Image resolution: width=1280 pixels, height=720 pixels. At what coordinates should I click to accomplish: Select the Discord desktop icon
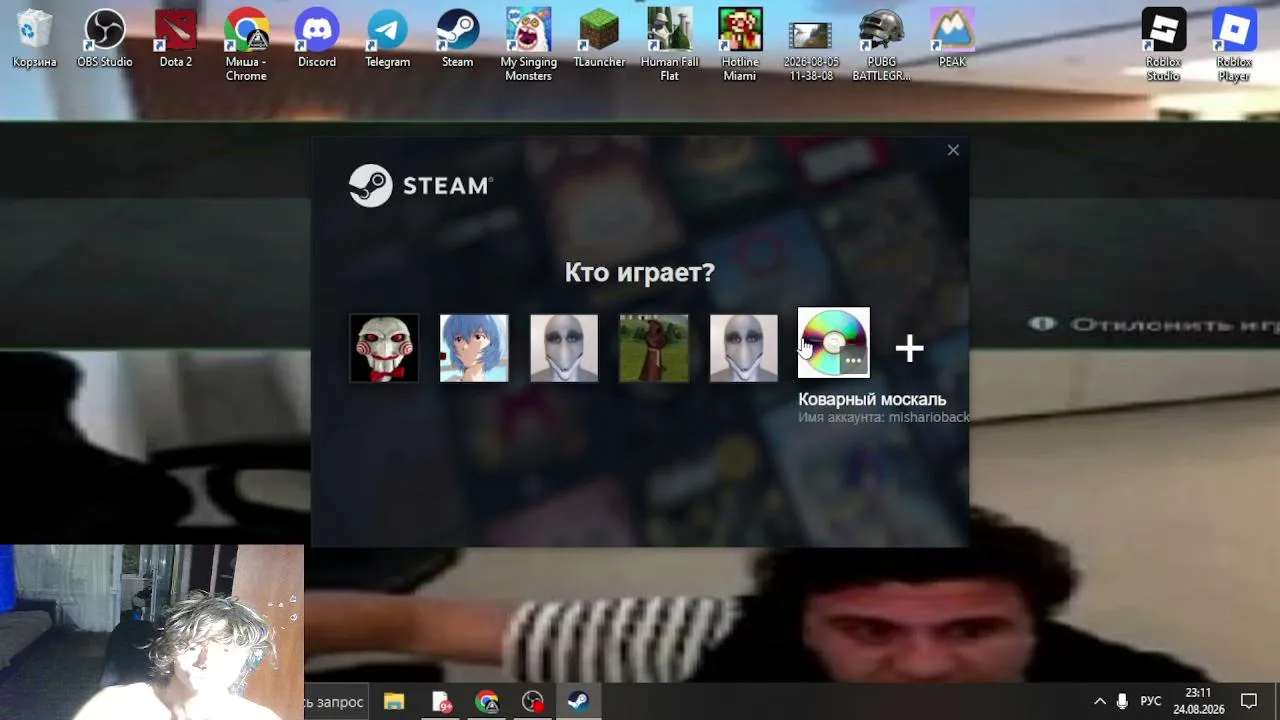tap(317, 39)
